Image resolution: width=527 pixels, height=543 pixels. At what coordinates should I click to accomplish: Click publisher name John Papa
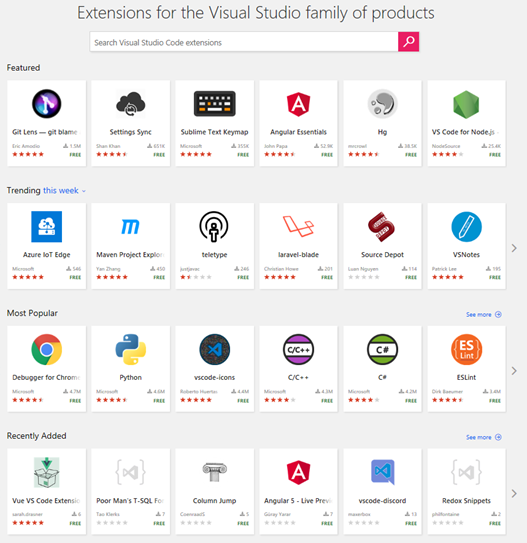[x=276, y=146]
